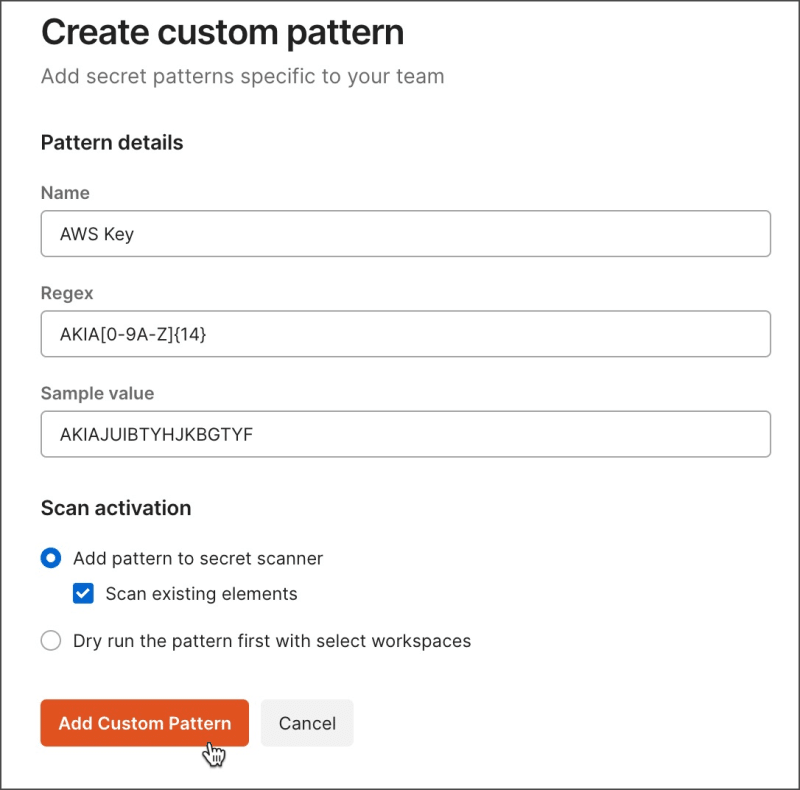Viewport: 800px width, 790px height.
Task: Toggle the "Scan existing elements" checkbox box
Action: pos(83,594)
